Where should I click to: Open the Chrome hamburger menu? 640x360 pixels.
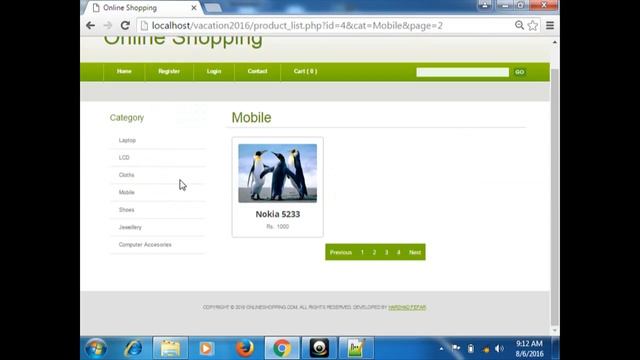click(550, 25)
